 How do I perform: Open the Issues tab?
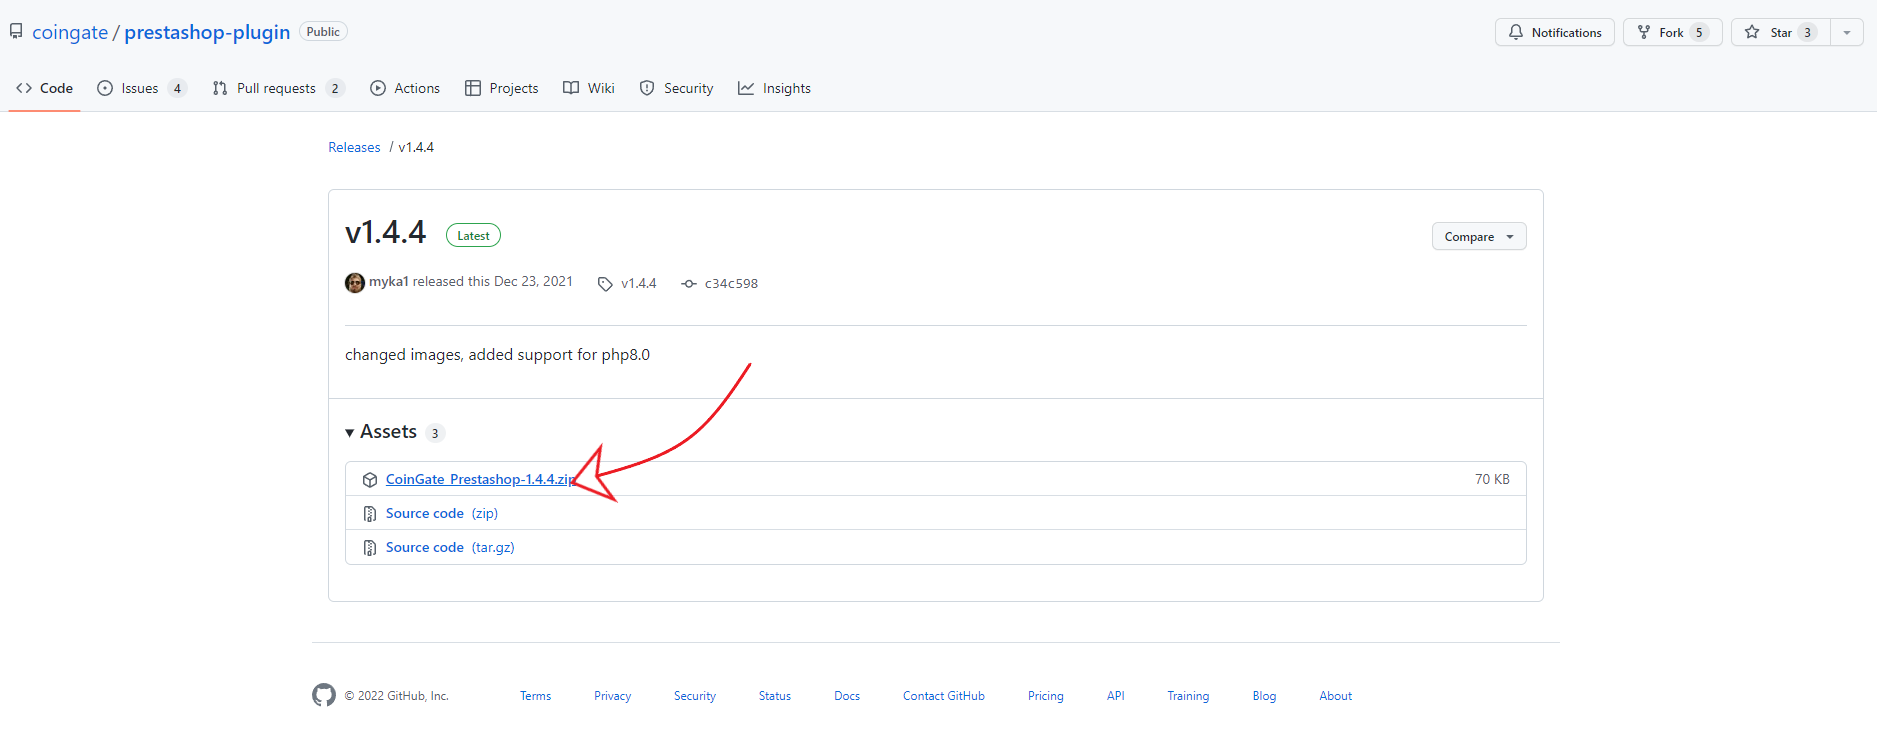[x=142, y=88]
